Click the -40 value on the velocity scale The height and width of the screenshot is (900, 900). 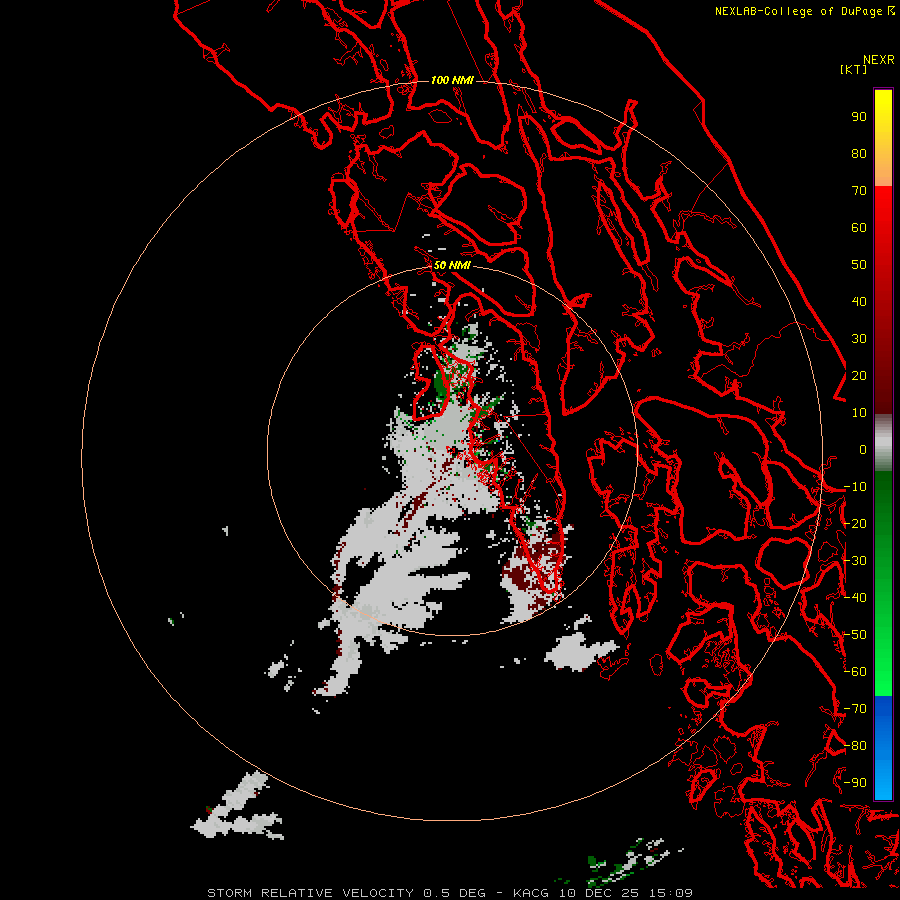coord(855,598)
